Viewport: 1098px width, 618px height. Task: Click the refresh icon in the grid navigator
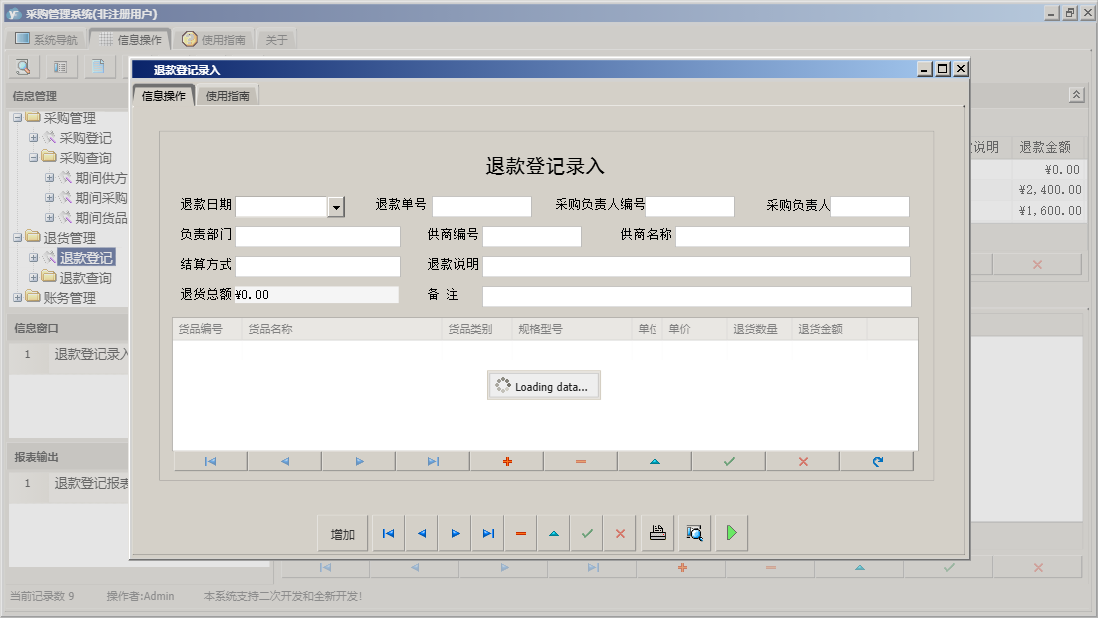tap(877, 461)
